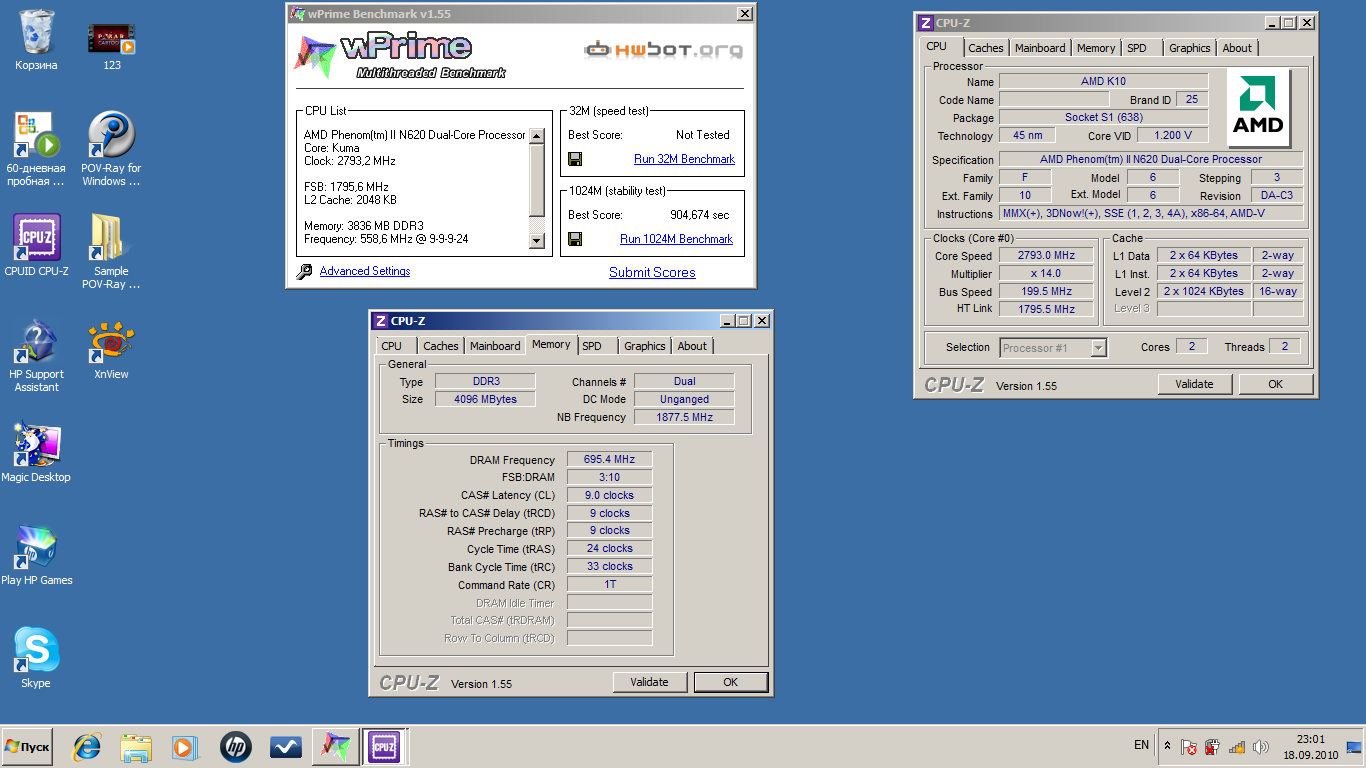
Task: Select Graphics tab in the memory CPU-Z window
Action: pos(645,346)
